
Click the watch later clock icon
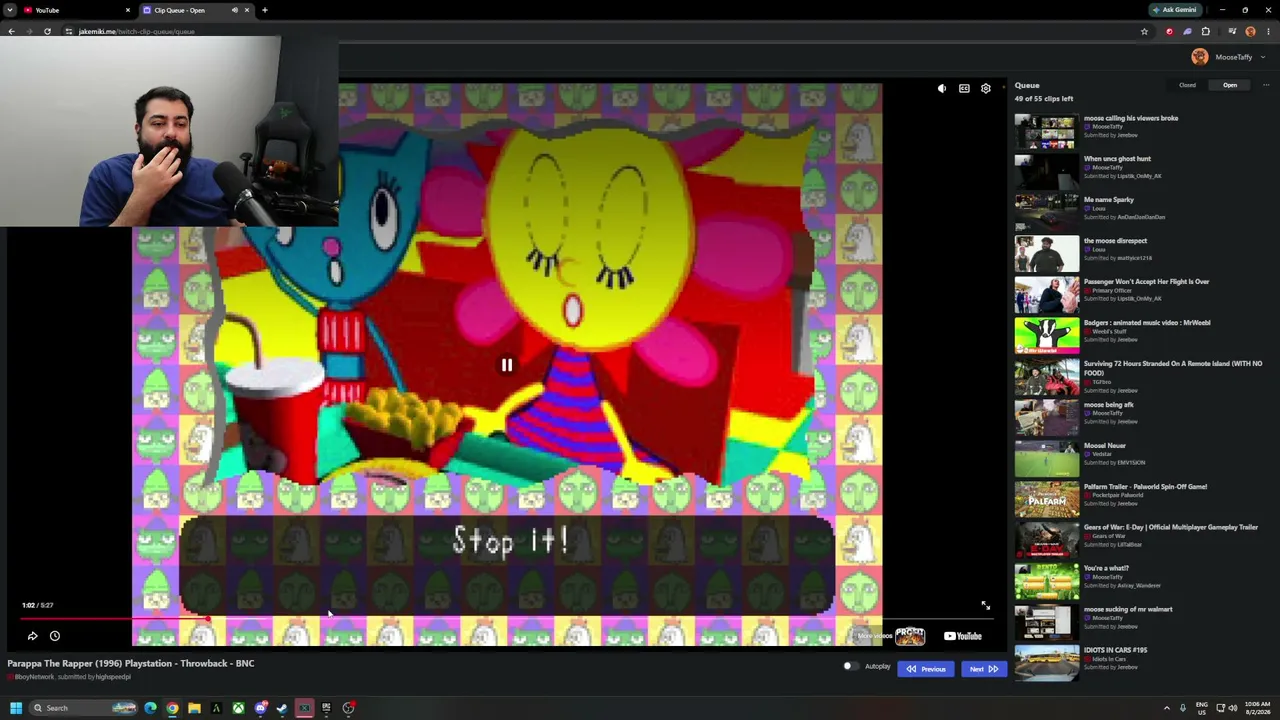click(55, 636)
